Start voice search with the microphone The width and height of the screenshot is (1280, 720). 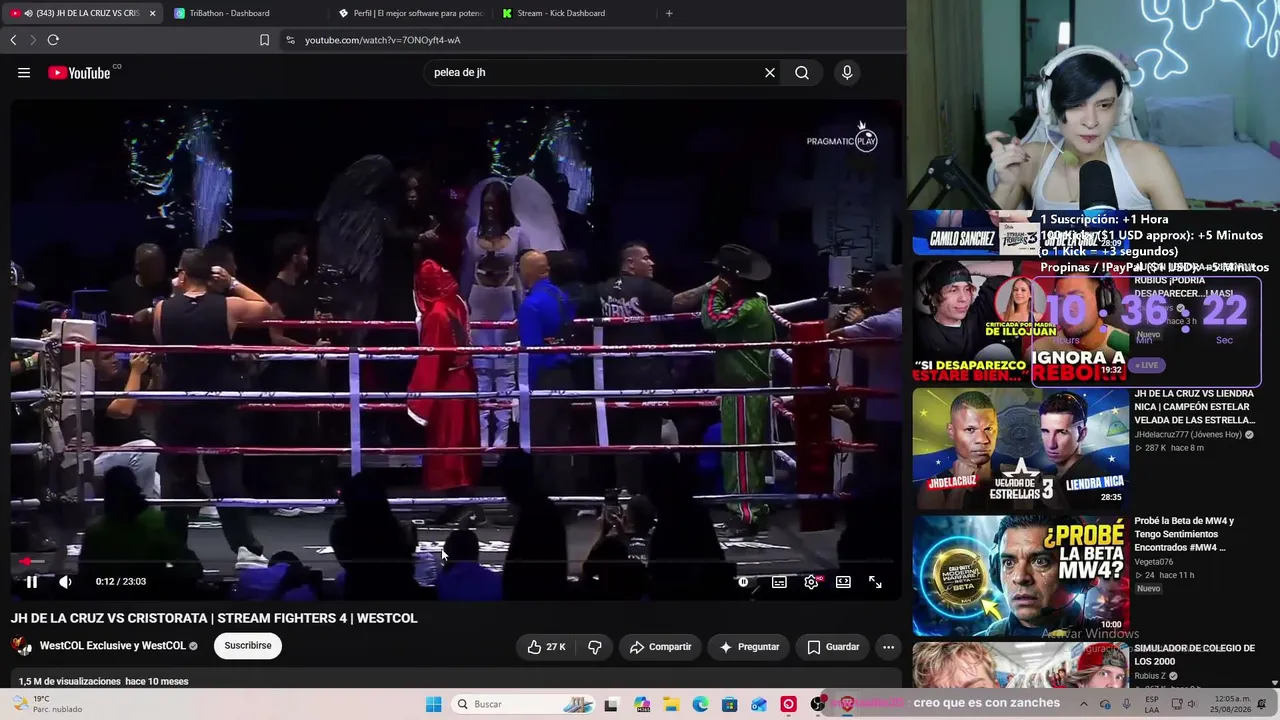pyautogui.click(x=847, y=72)
